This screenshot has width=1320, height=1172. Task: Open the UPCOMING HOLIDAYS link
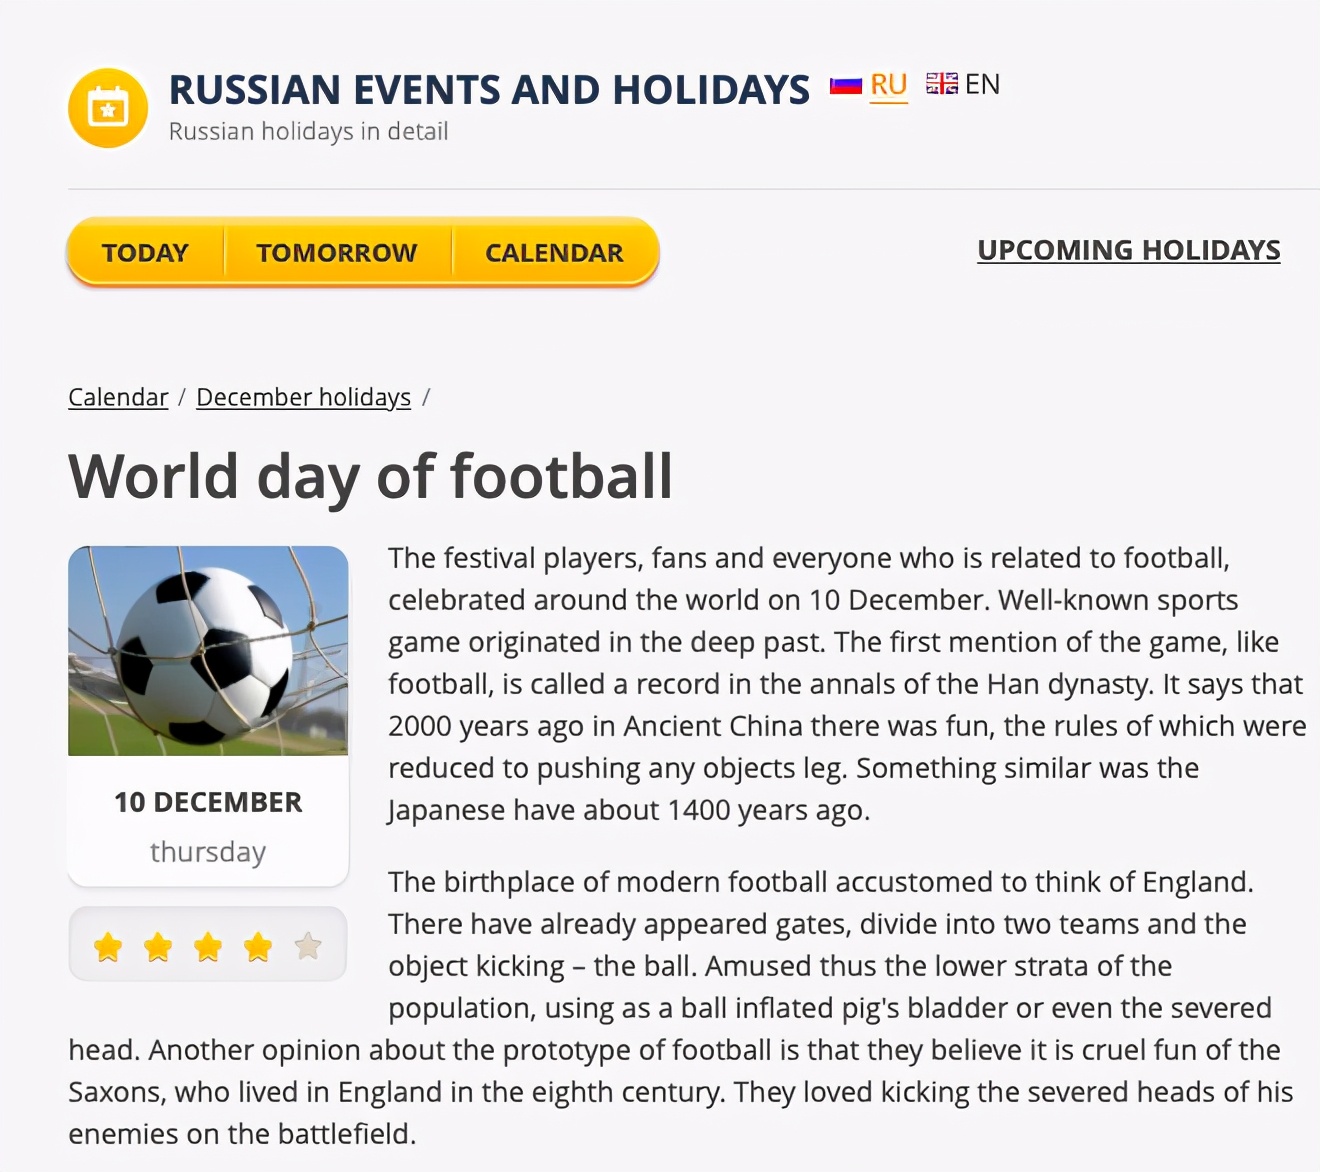point(1128,250)
